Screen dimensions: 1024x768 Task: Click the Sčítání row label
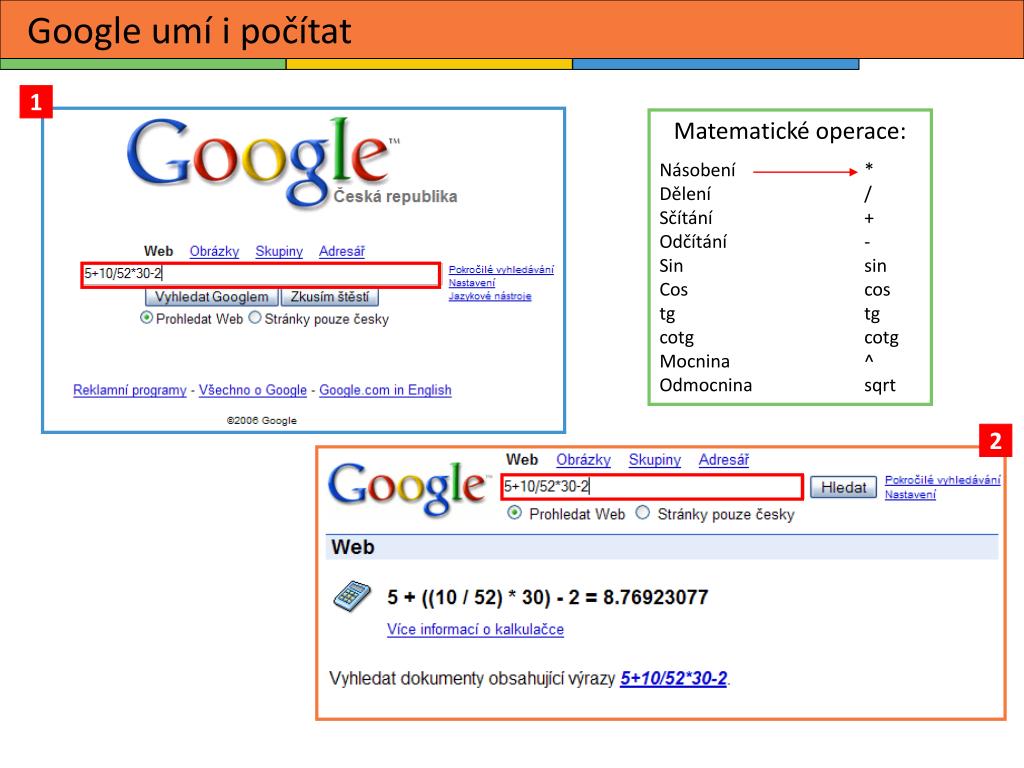(x=686, y=218)
